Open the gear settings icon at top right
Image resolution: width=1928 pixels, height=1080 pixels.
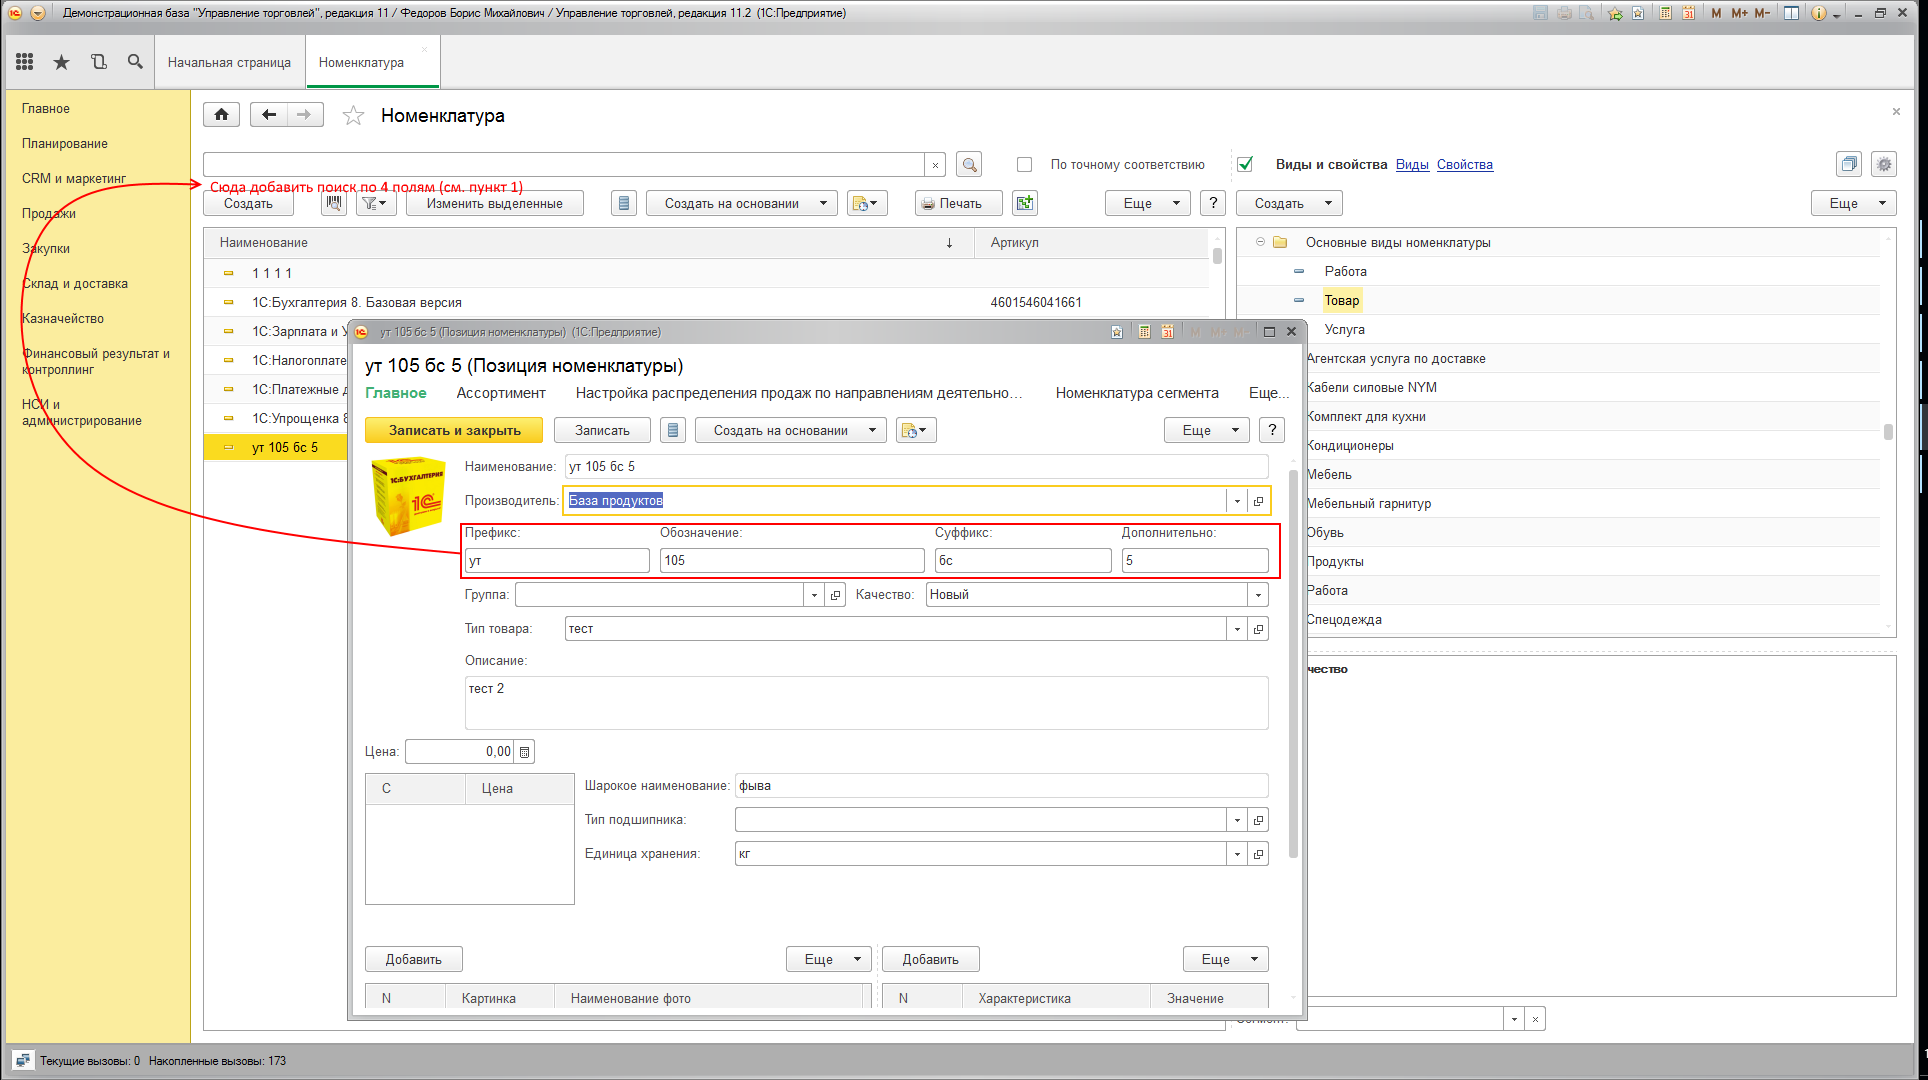coord(1884,165)
